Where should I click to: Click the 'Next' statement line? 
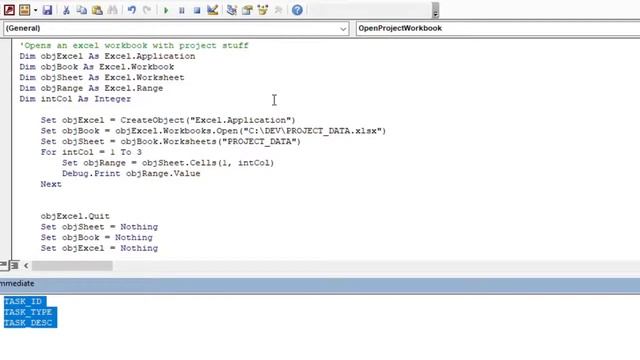51,184
